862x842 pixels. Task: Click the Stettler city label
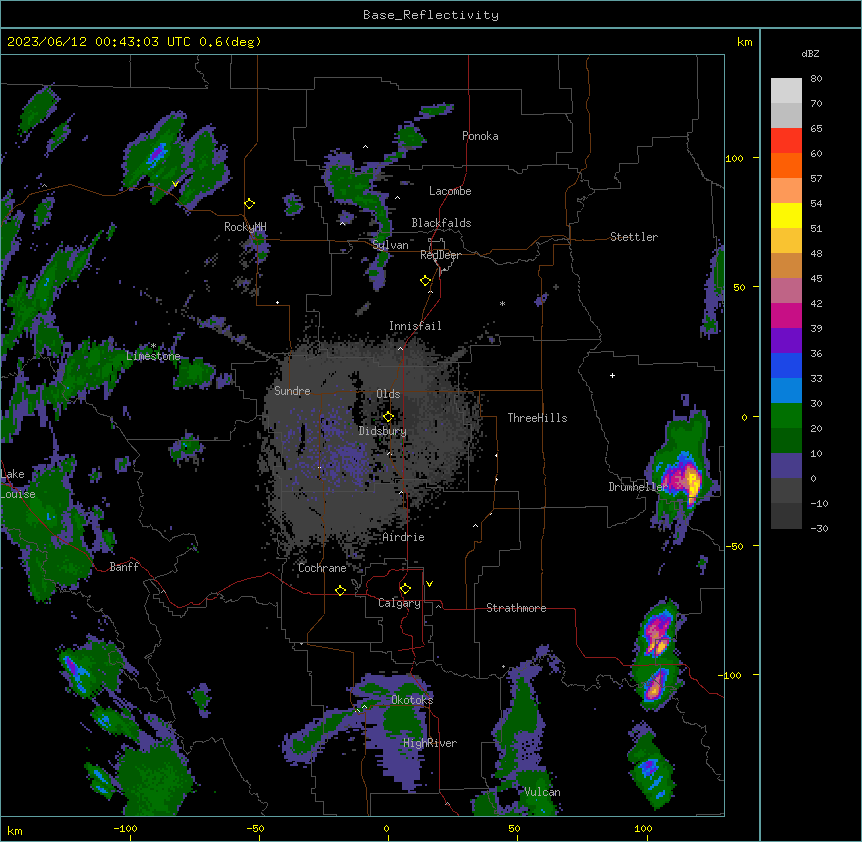634,237
